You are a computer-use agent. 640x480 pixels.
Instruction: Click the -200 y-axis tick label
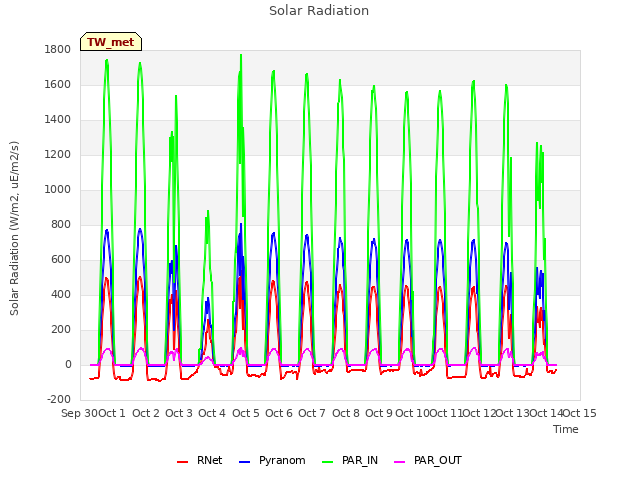coord(59,399)
